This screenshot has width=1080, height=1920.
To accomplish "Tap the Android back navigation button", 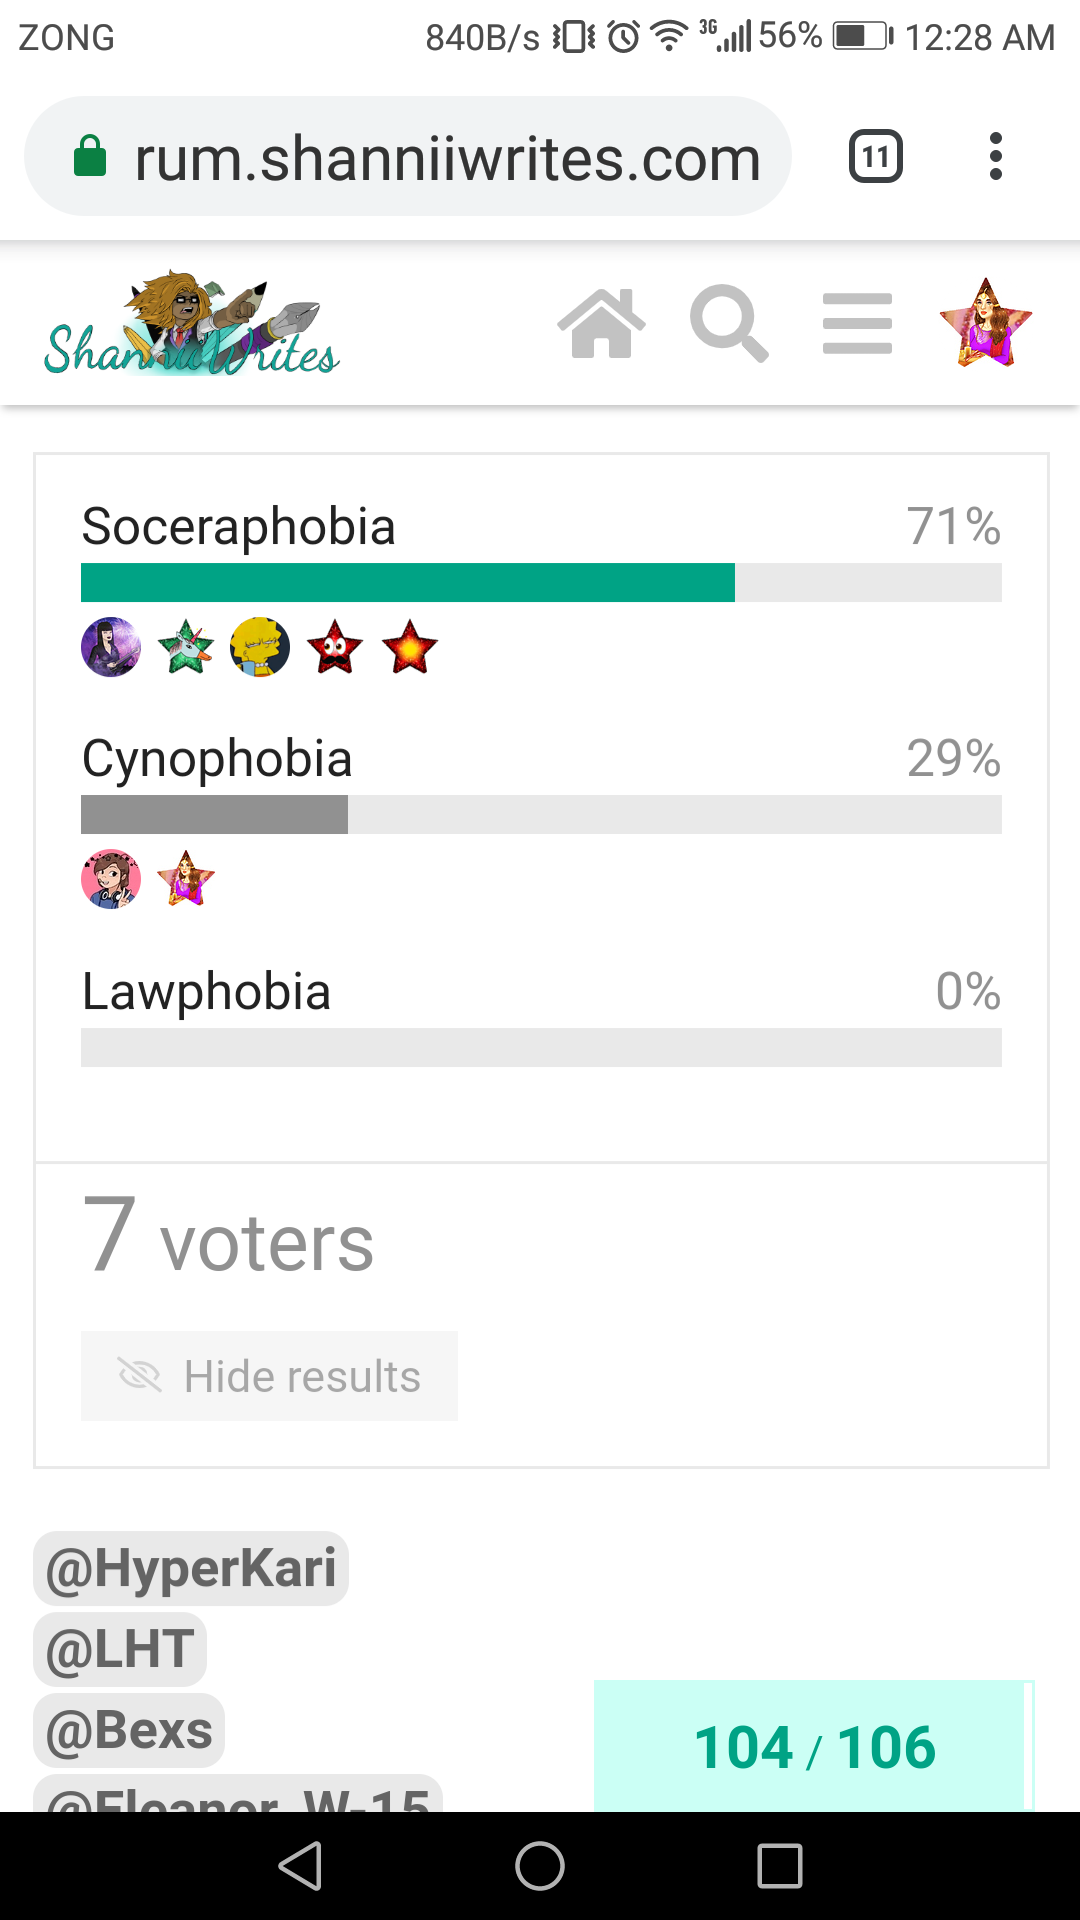I will (300, 1866).
